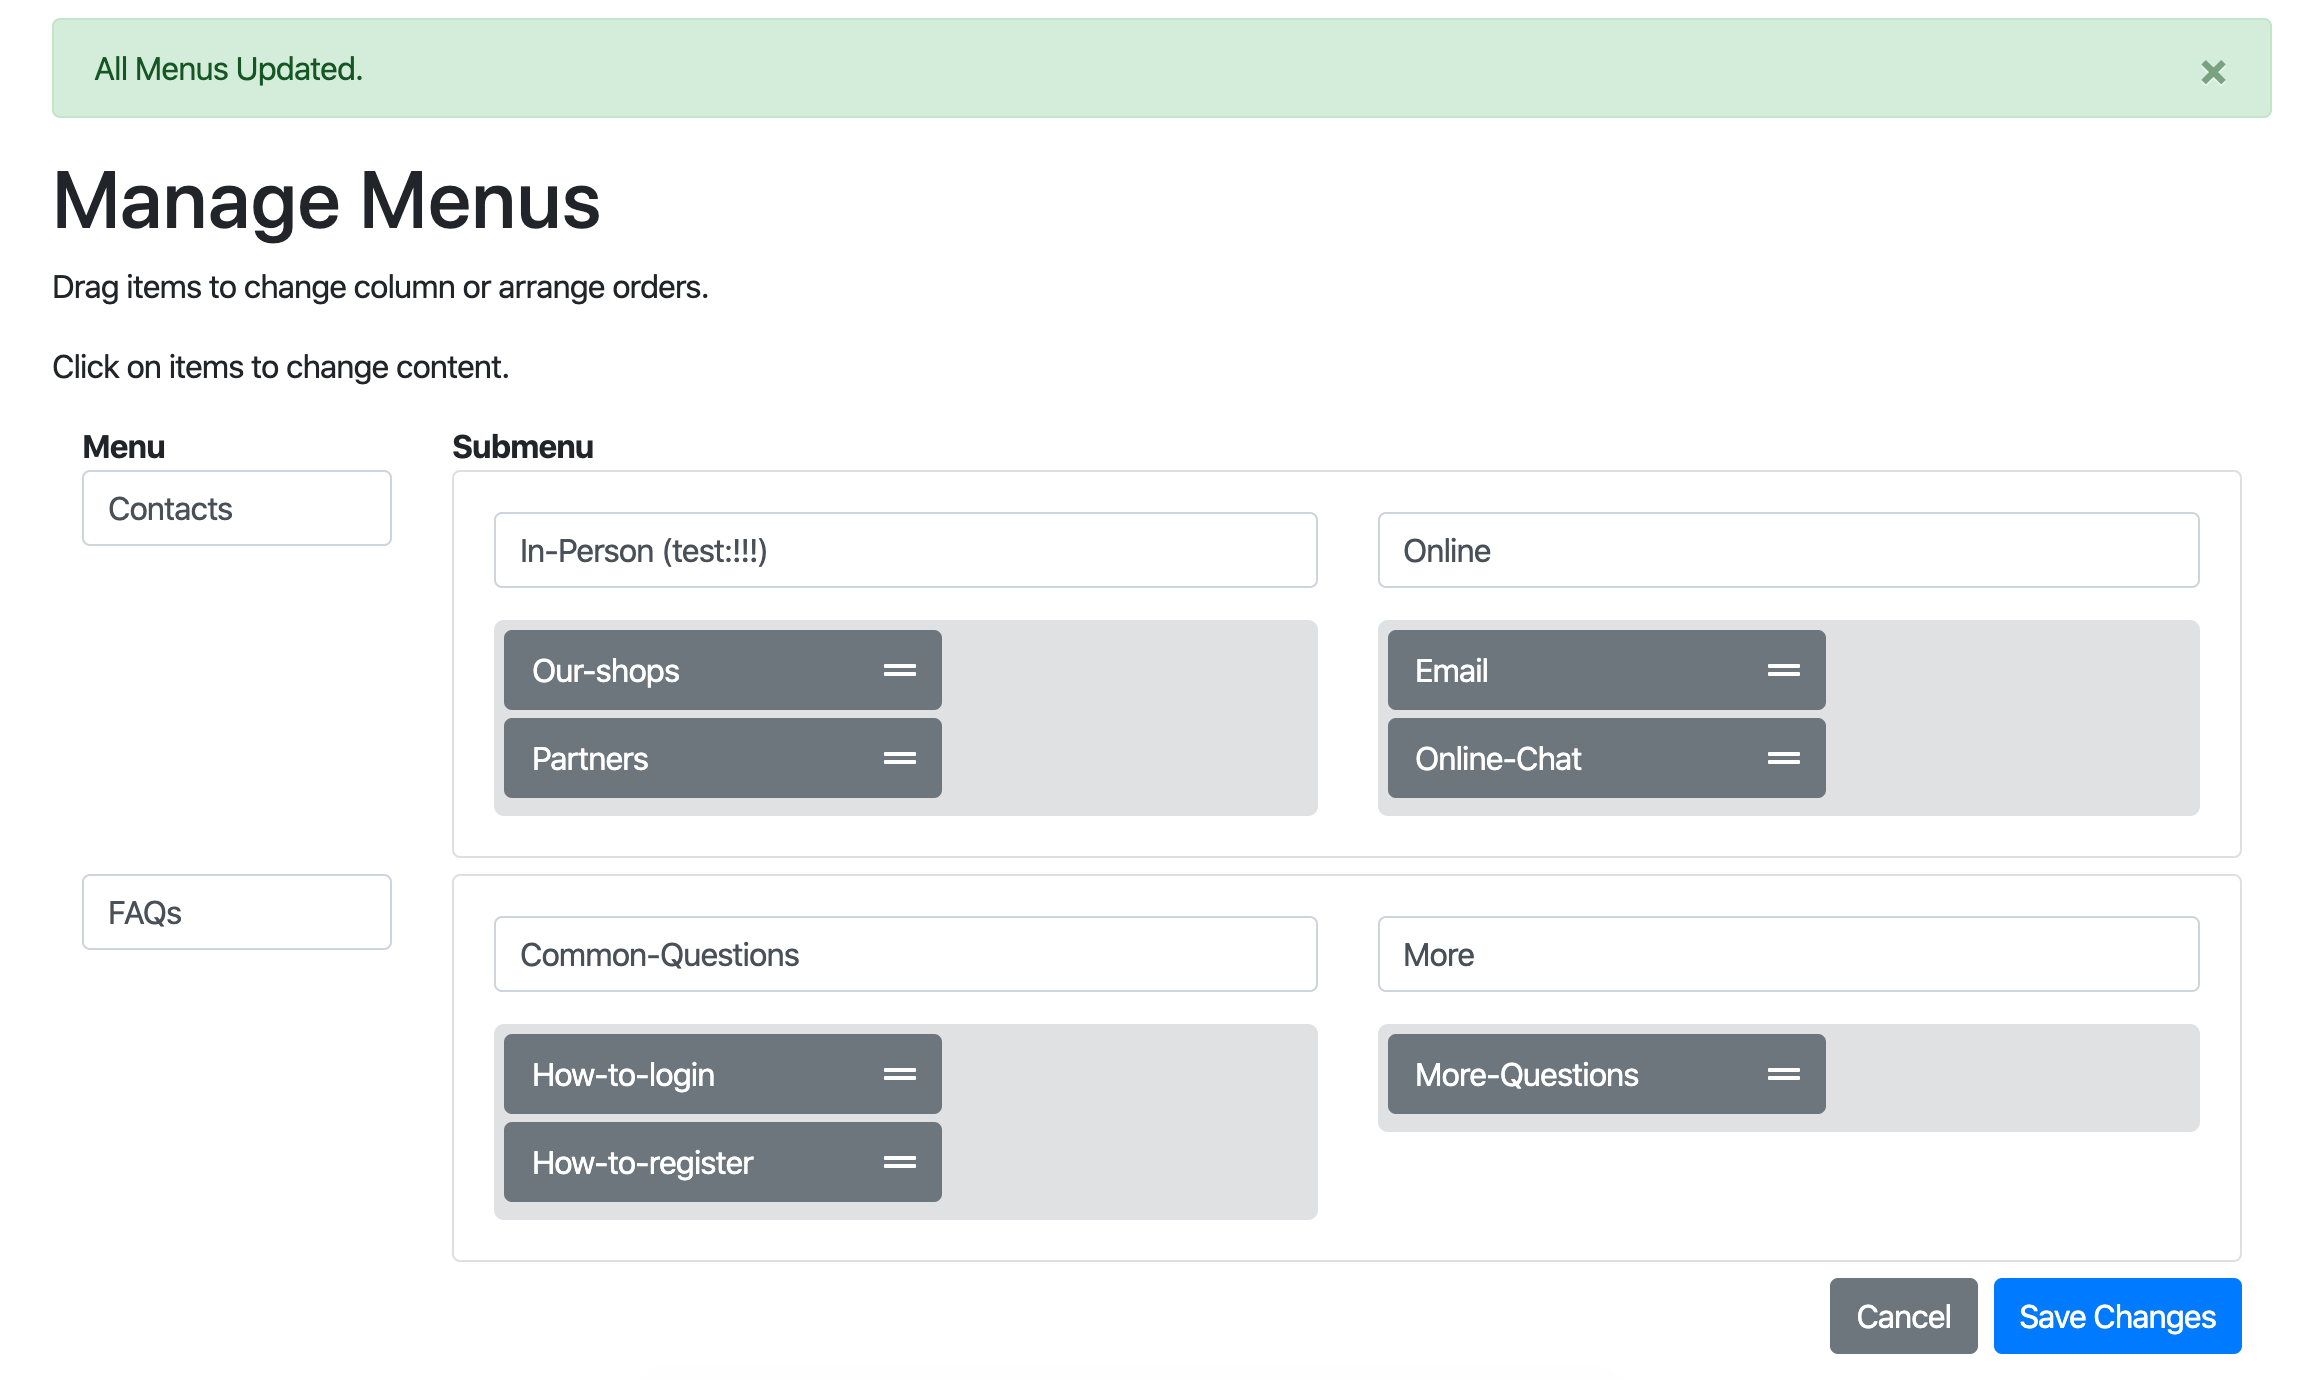This screenshot has height=1380, width=2314.
Task: Click the drag handle on How-to-login
Action: (x=901, y=1073)
